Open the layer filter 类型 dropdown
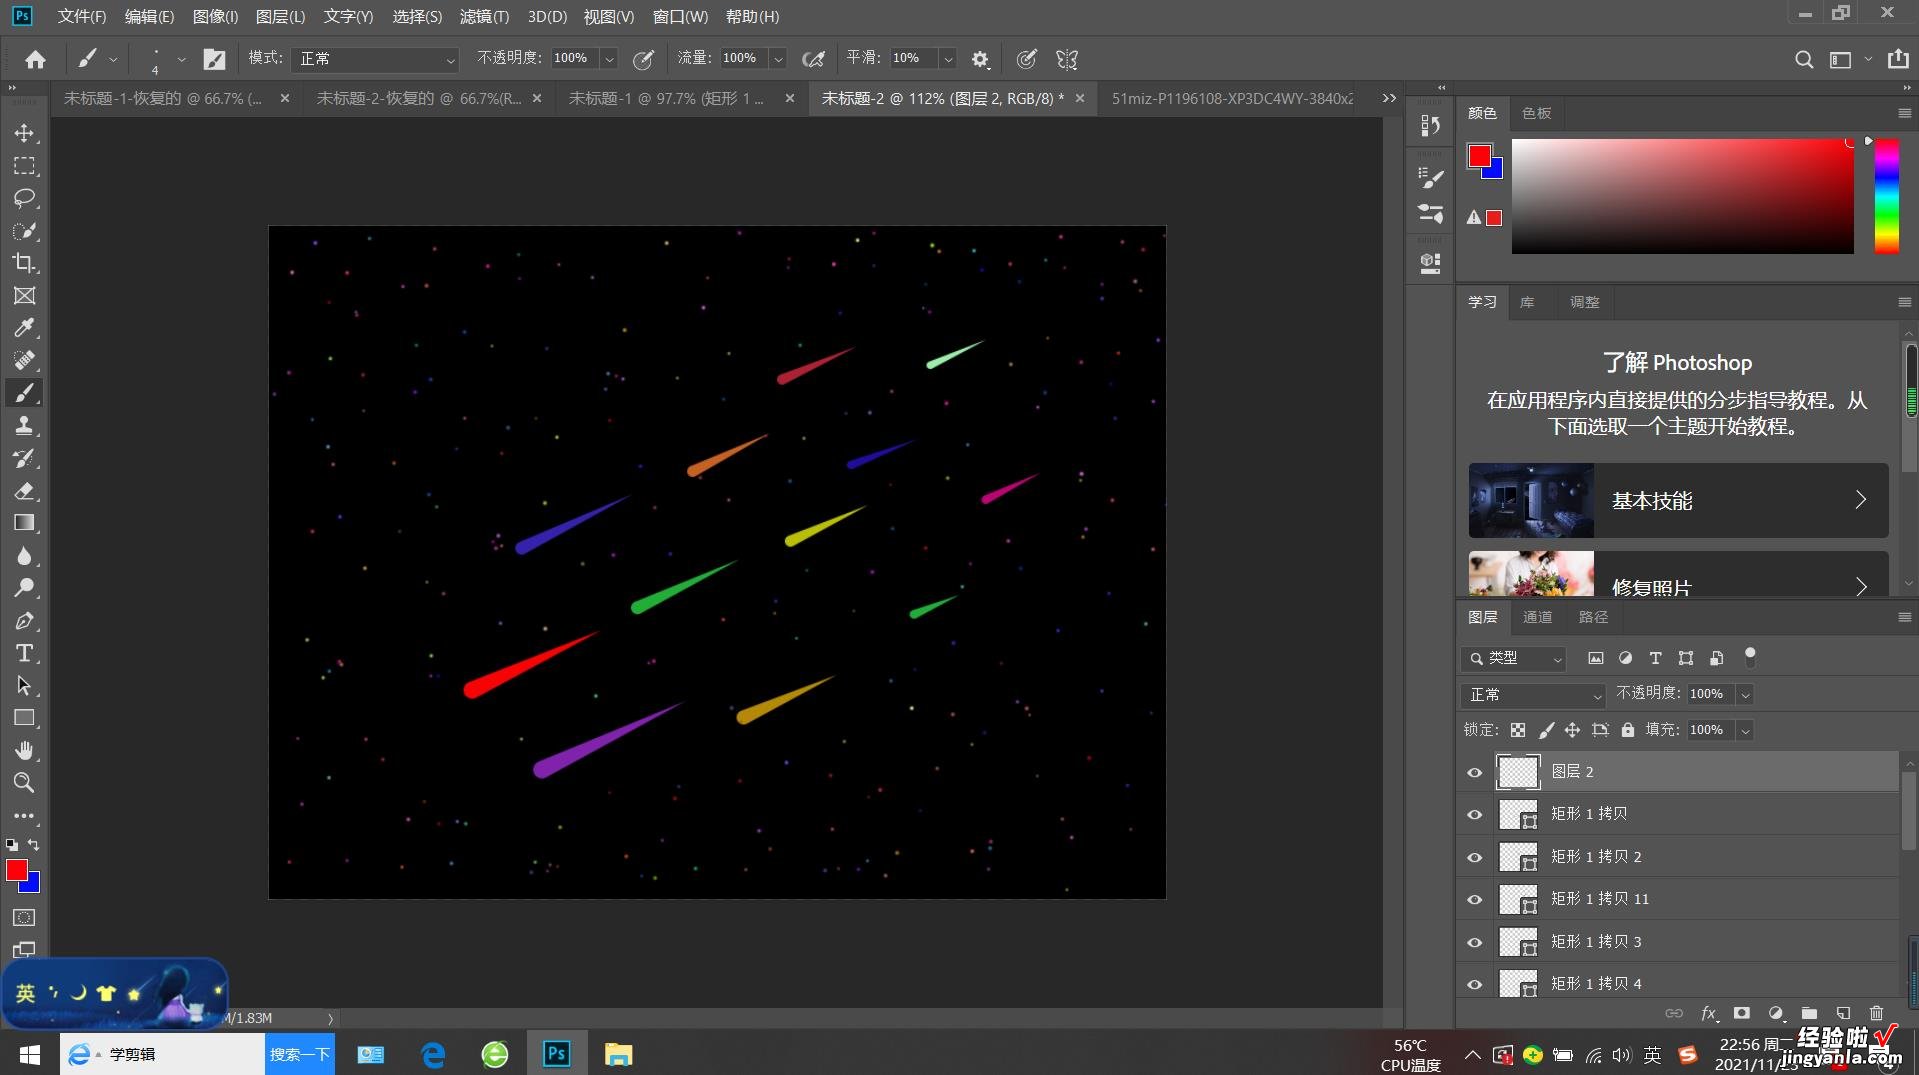Viewport: 1919px width, 1075px height. coord(1514,658)
